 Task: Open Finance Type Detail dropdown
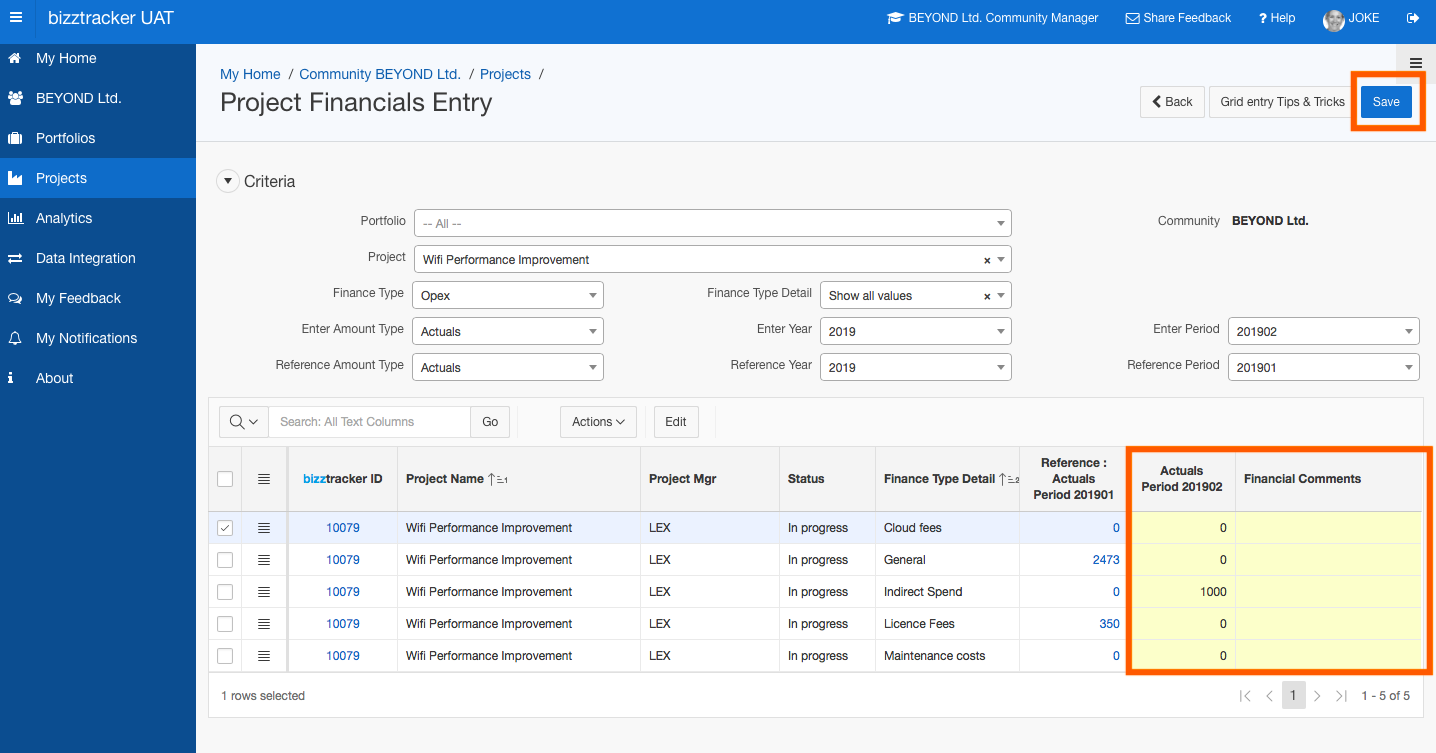pyautogui.click(x=916, y=295)
